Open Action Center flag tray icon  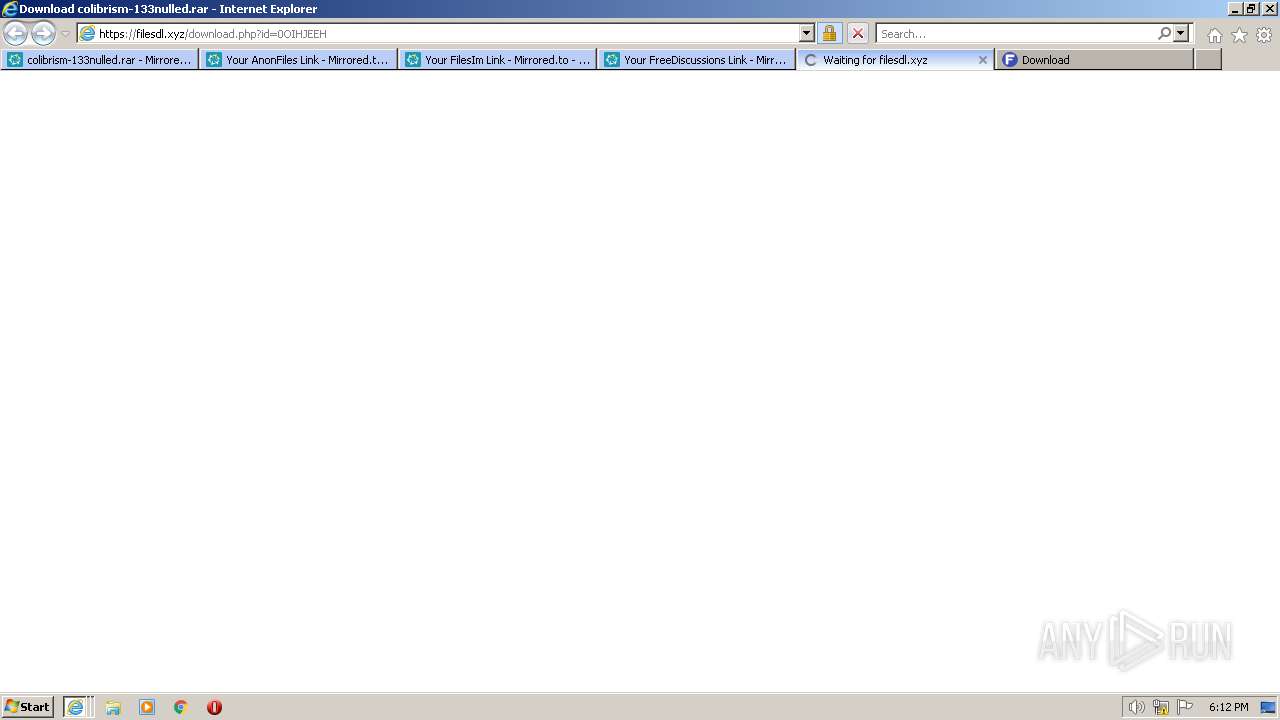coord(1185,707)
